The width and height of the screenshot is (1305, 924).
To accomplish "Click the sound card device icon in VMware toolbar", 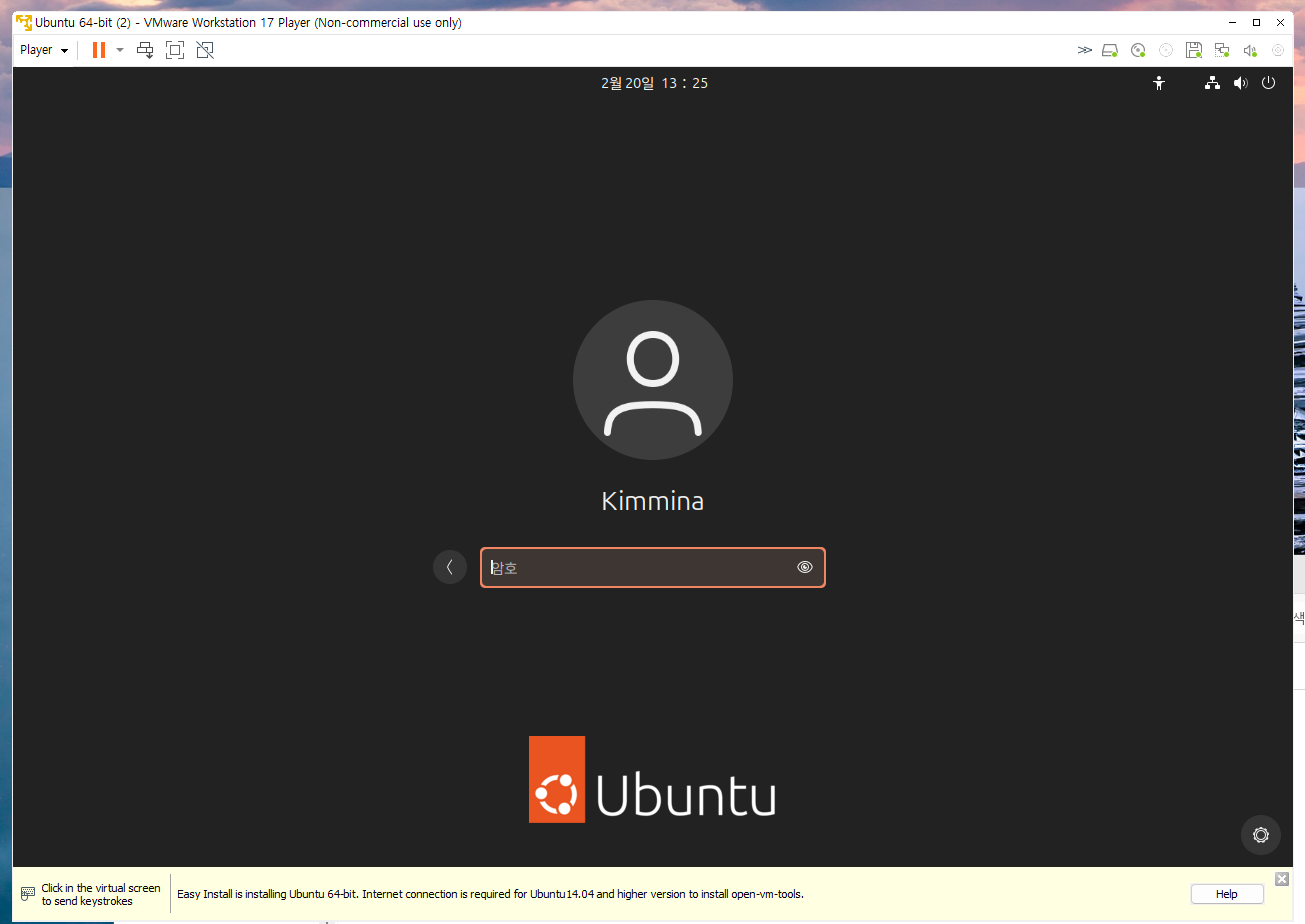I will point(1250,50).
